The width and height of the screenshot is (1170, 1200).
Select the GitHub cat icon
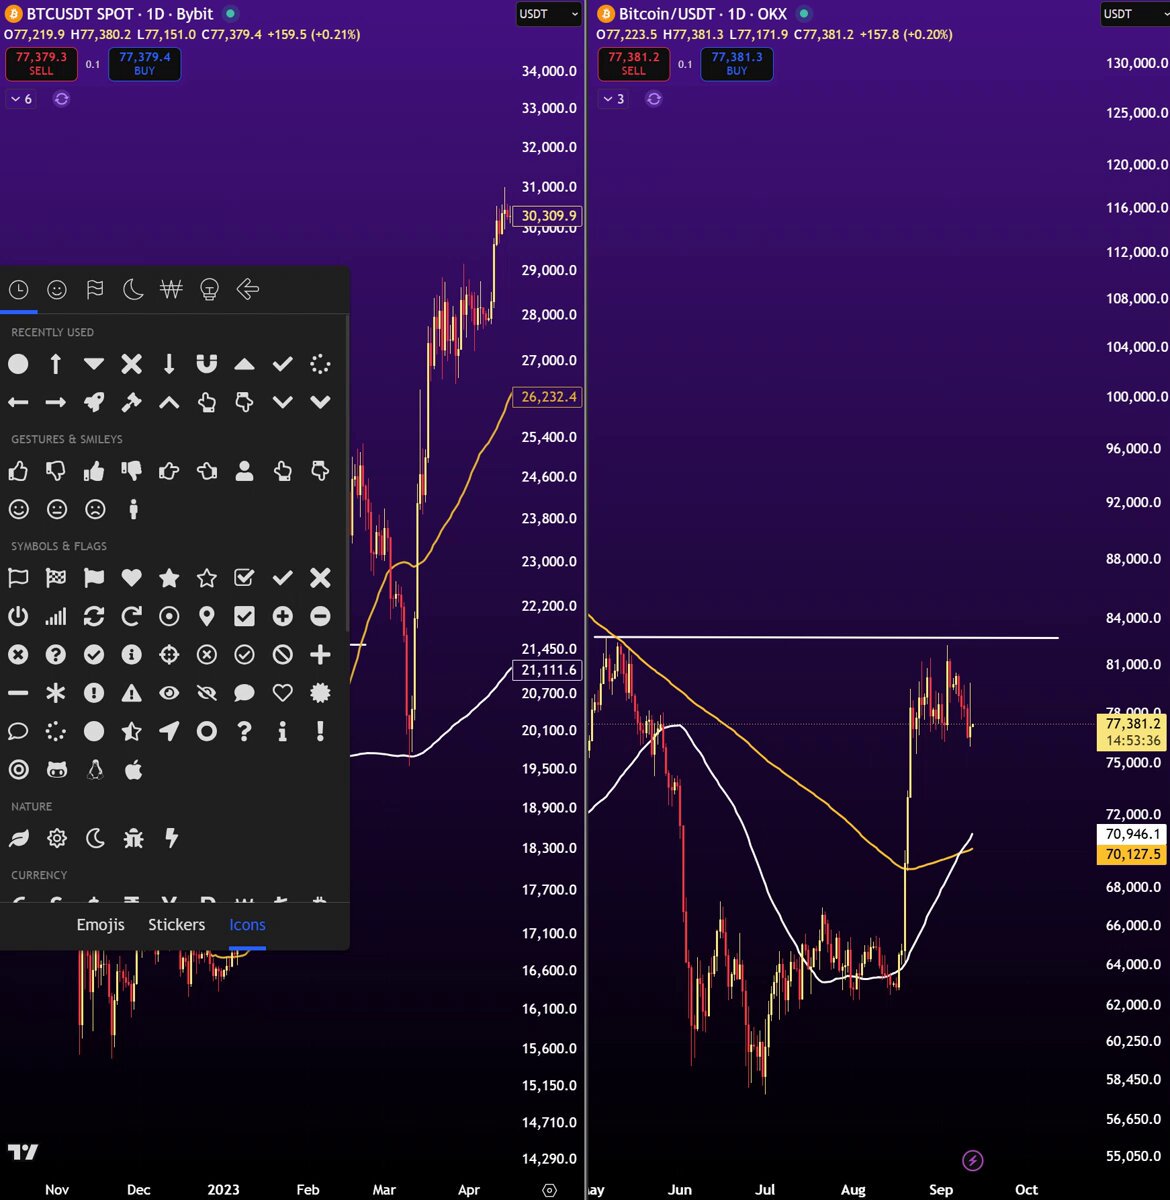(x=56, y=769)
